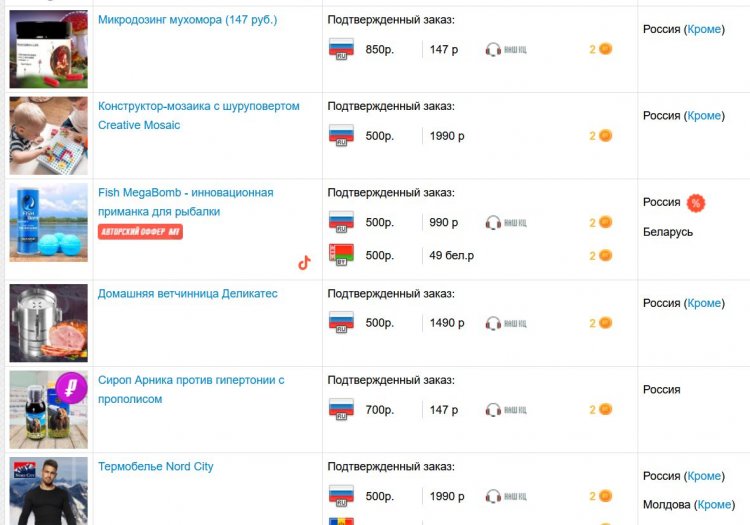Click the Сироп Арника product thumbnail
Image resolution: width=750 pixels, height=525 pixels.
49,410
